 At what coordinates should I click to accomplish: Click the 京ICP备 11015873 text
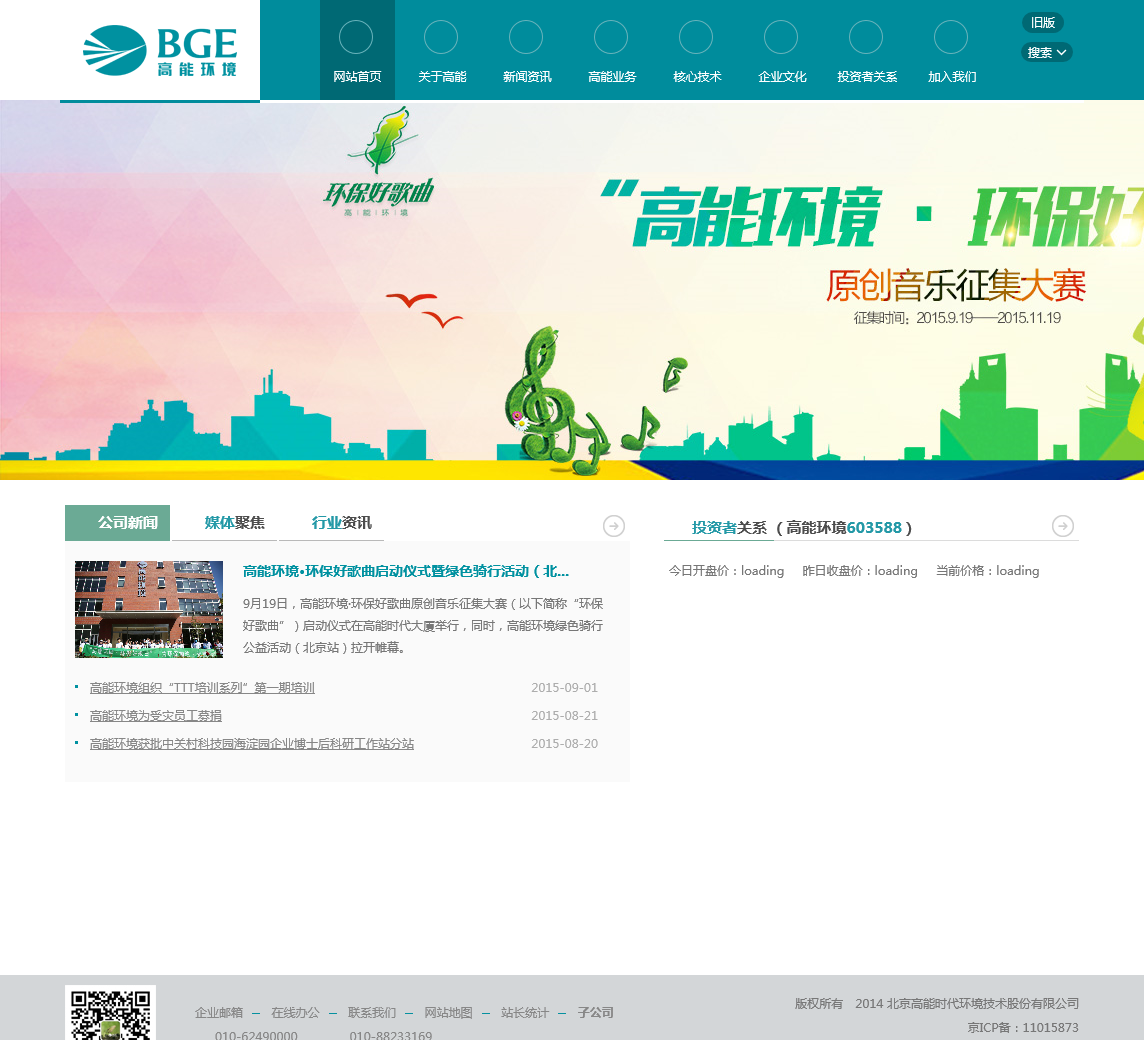click(1023, 1028)
